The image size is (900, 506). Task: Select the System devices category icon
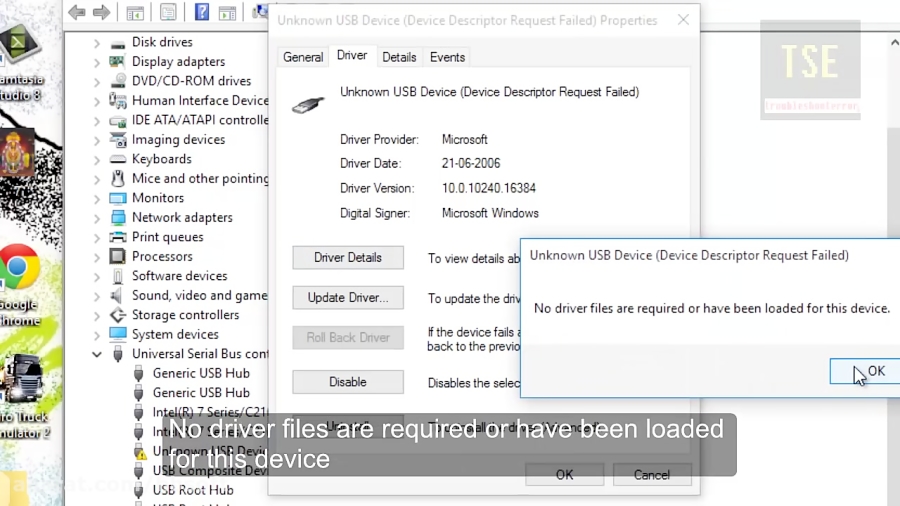(117, 334)
